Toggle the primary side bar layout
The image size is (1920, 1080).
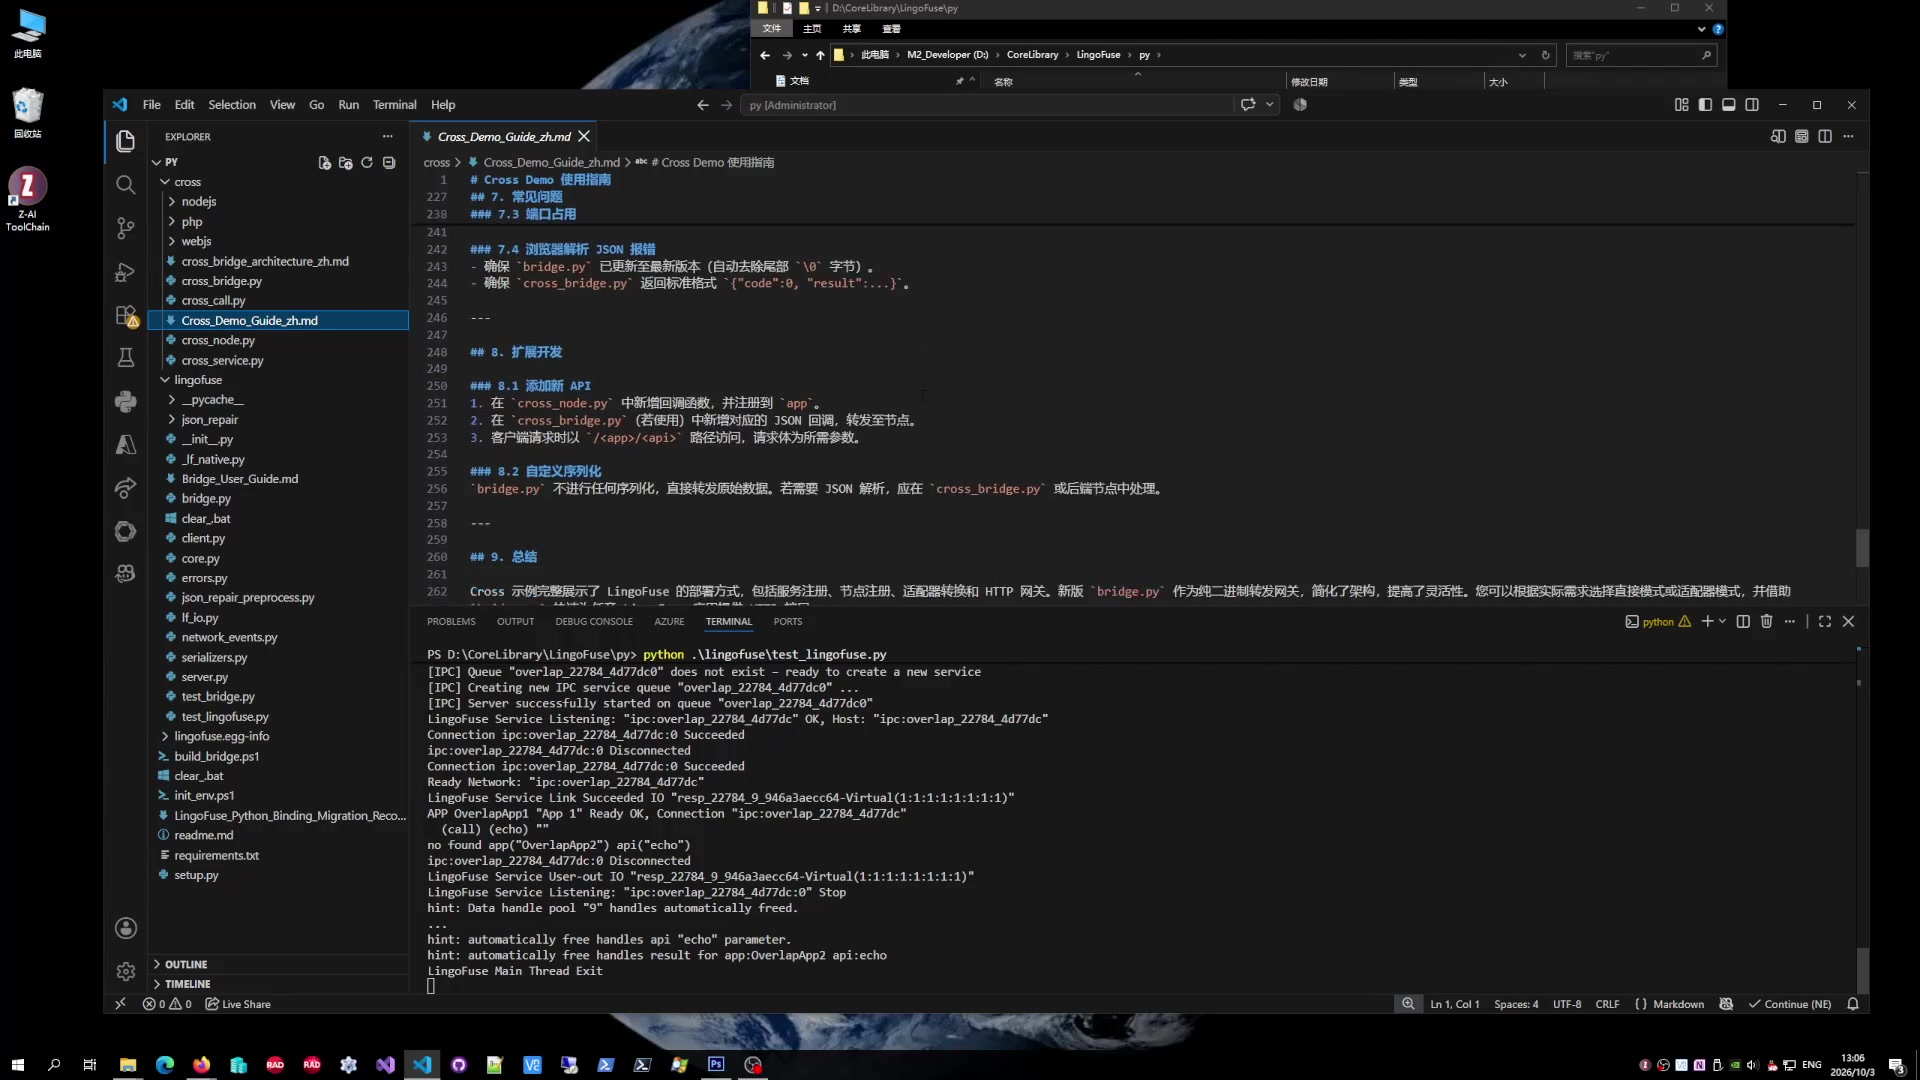1705,104
